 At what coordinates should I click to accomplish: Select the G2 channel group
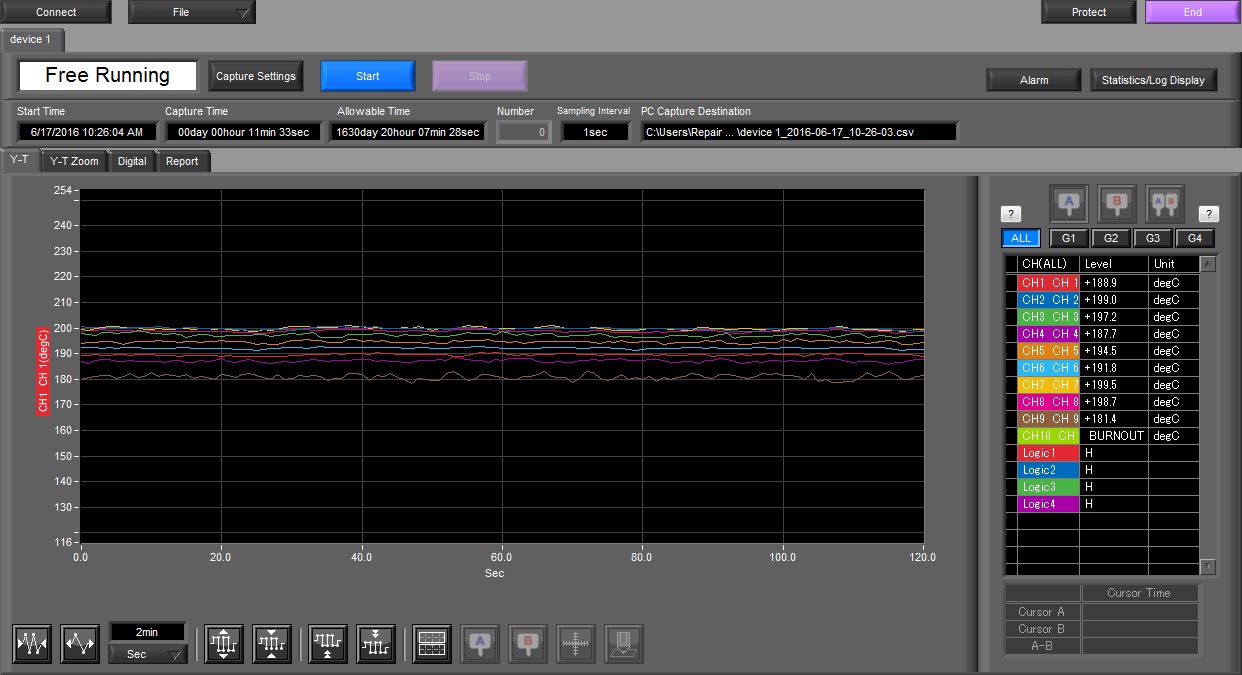pyautogui.click(x=1110, y=238)
